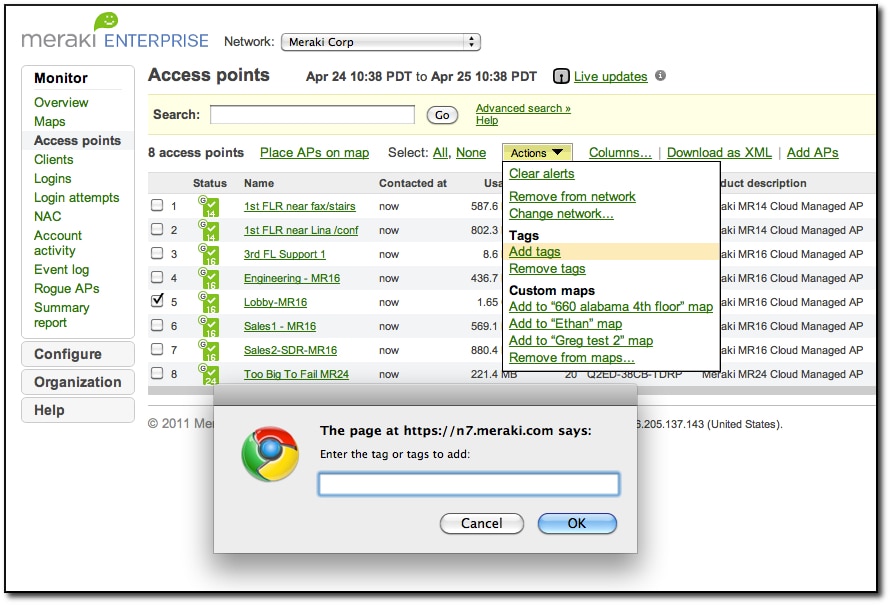The width and height of the screenshot is (890, 605).
Task: Click status icon for 1st FLR near Lina /conf
Action: click(208, 230)
